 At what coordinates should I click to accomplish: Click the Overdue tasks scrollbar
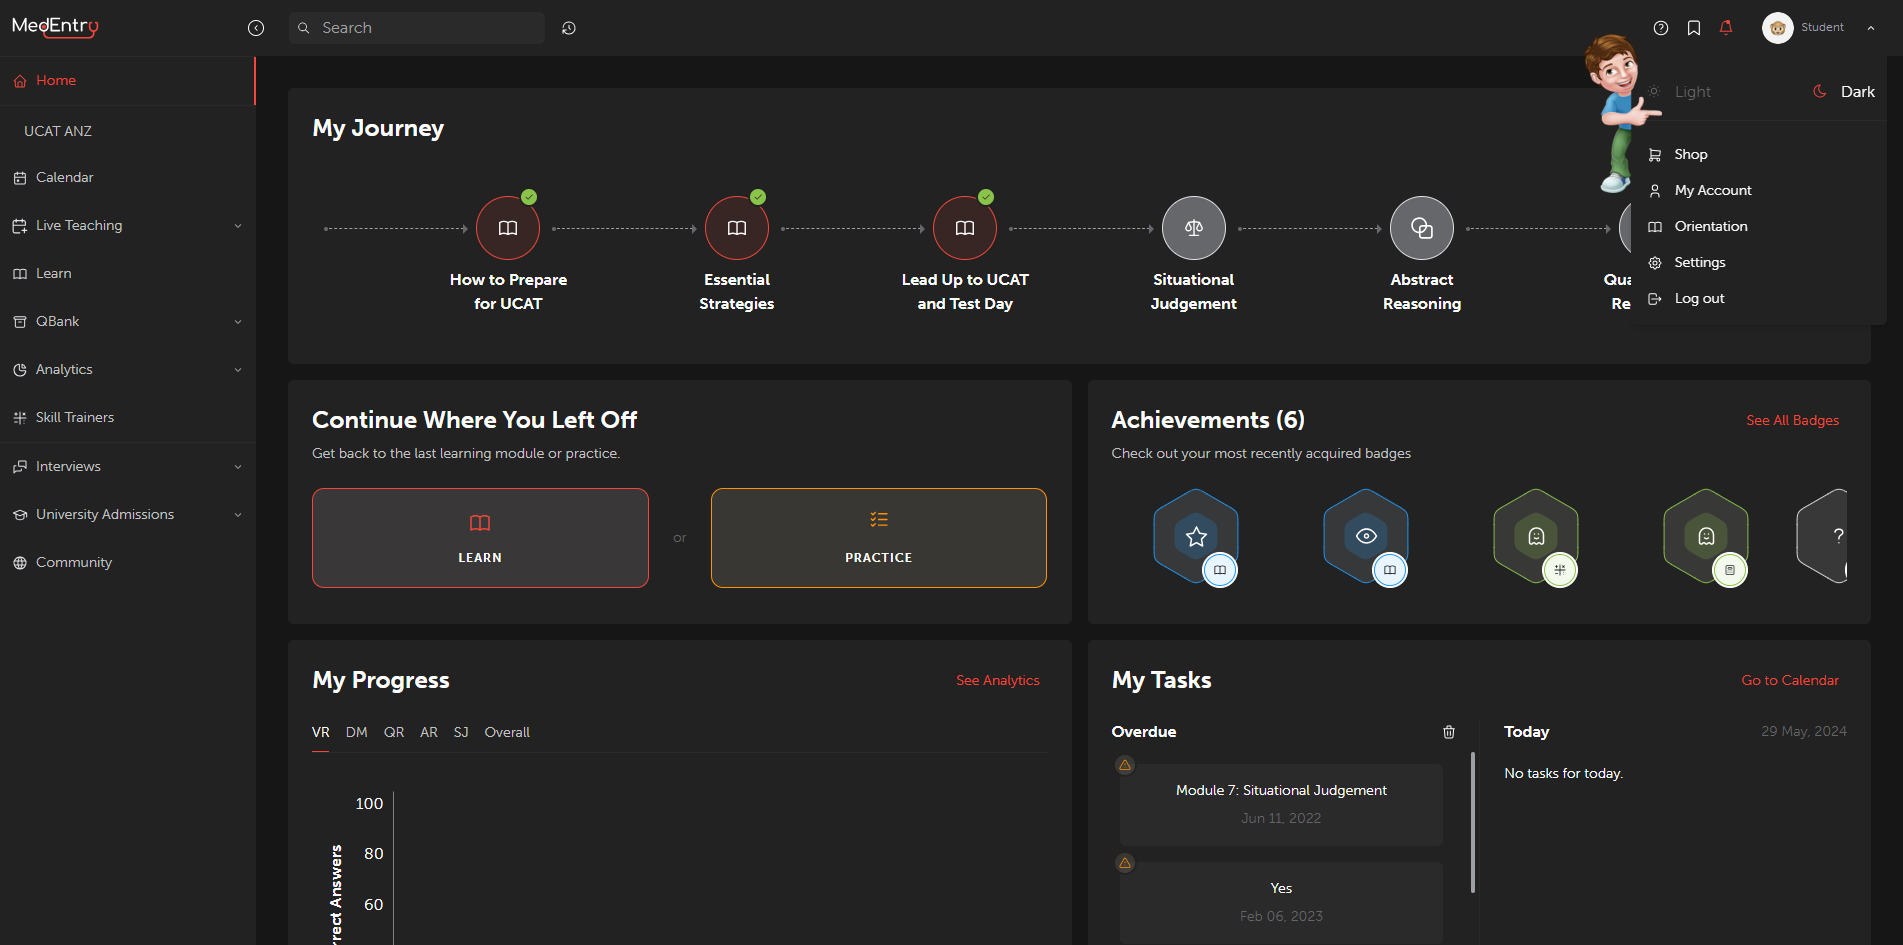pos(1473,822)
